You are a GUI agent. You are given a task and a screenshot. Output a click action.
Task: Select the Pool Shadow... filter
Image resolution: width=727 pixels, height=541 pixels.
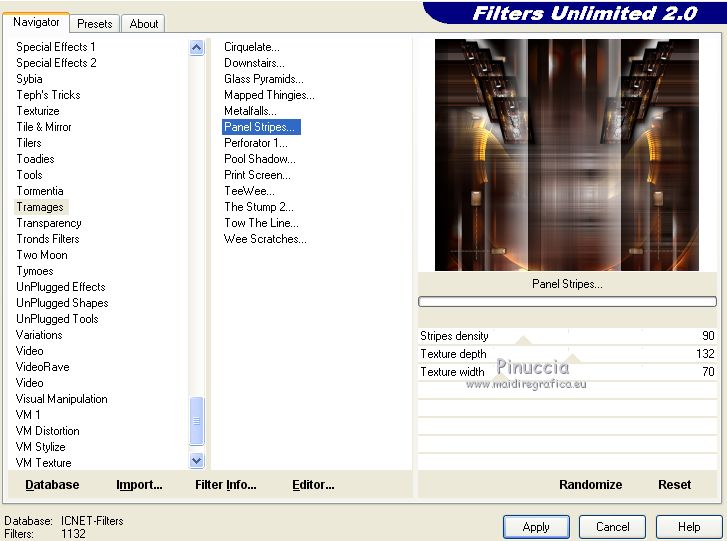click(x=260, y=159)
